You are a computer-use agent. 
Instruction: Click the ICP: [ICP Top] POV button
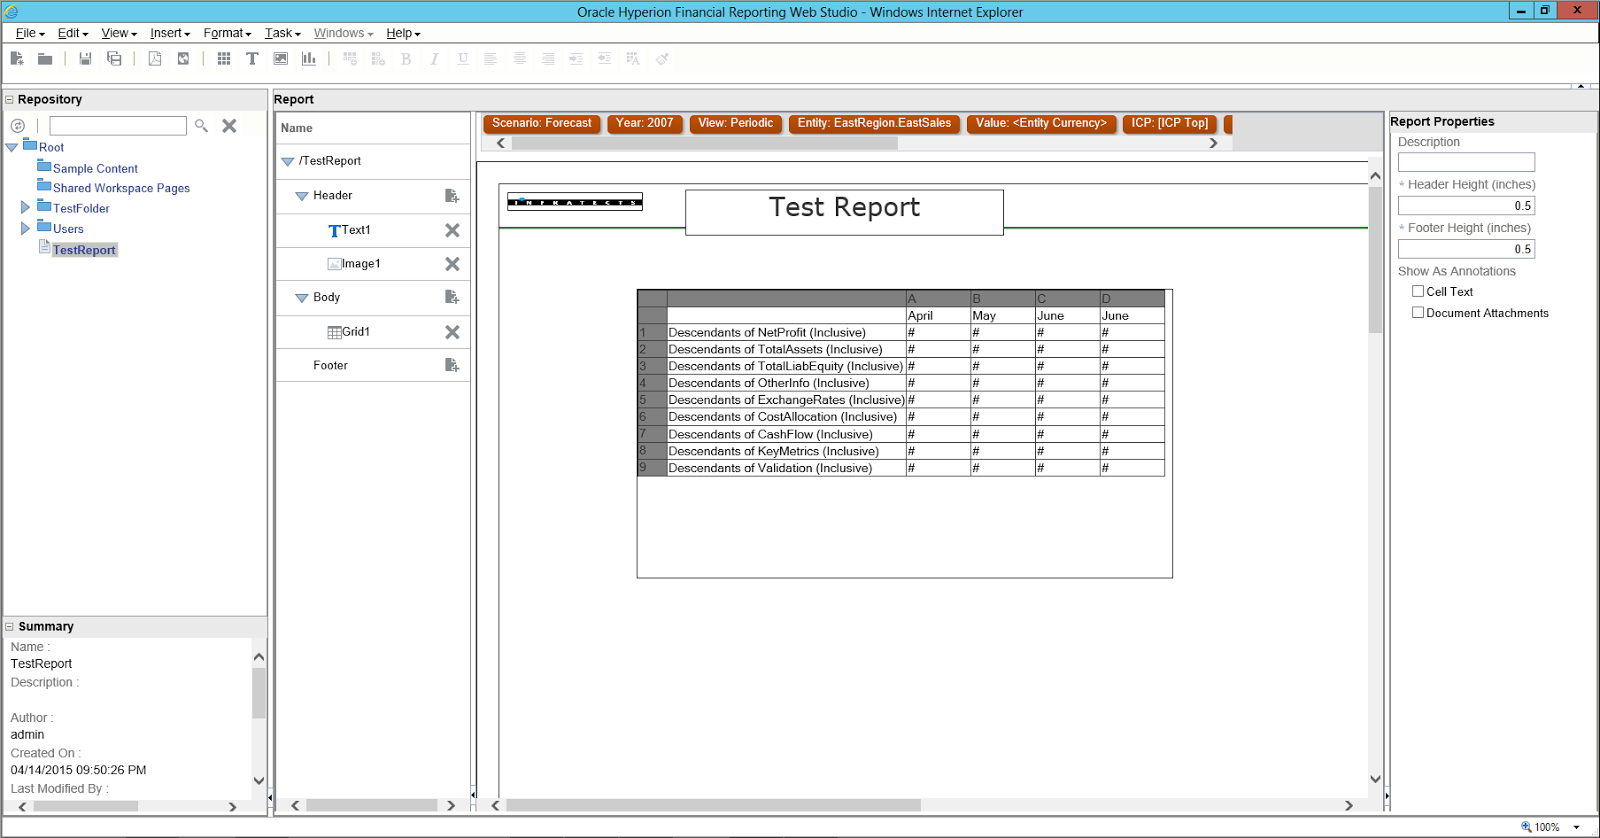(1170, 124)
